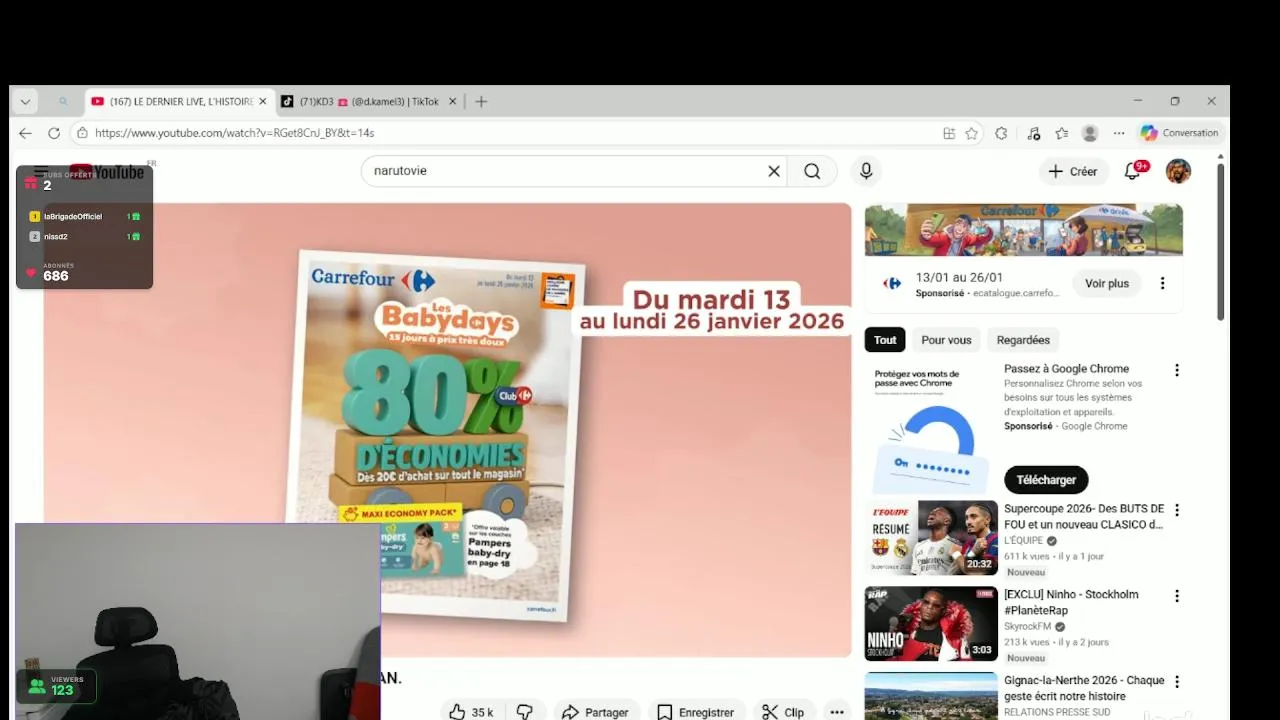Open Ninho Stockholm video thumbnail
1280x720 pixels.
point(931,624)
